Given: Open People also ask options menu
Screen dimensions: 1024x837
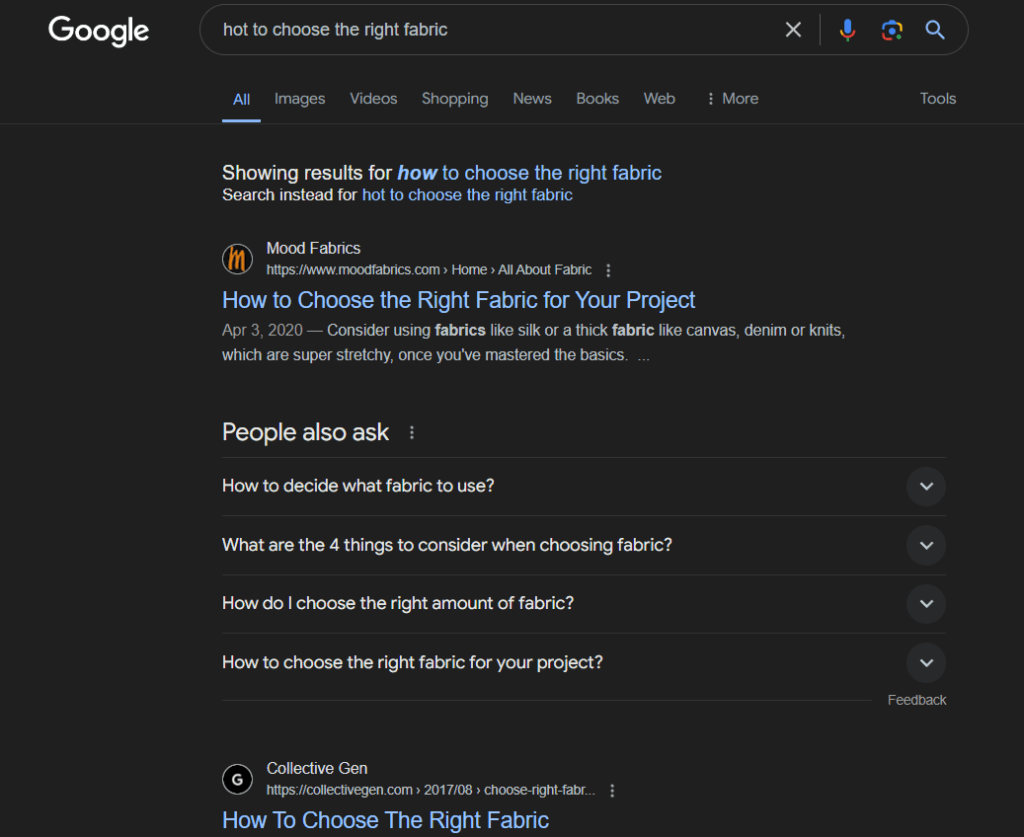Looking at the screenshot, I should tap(412, 433).
